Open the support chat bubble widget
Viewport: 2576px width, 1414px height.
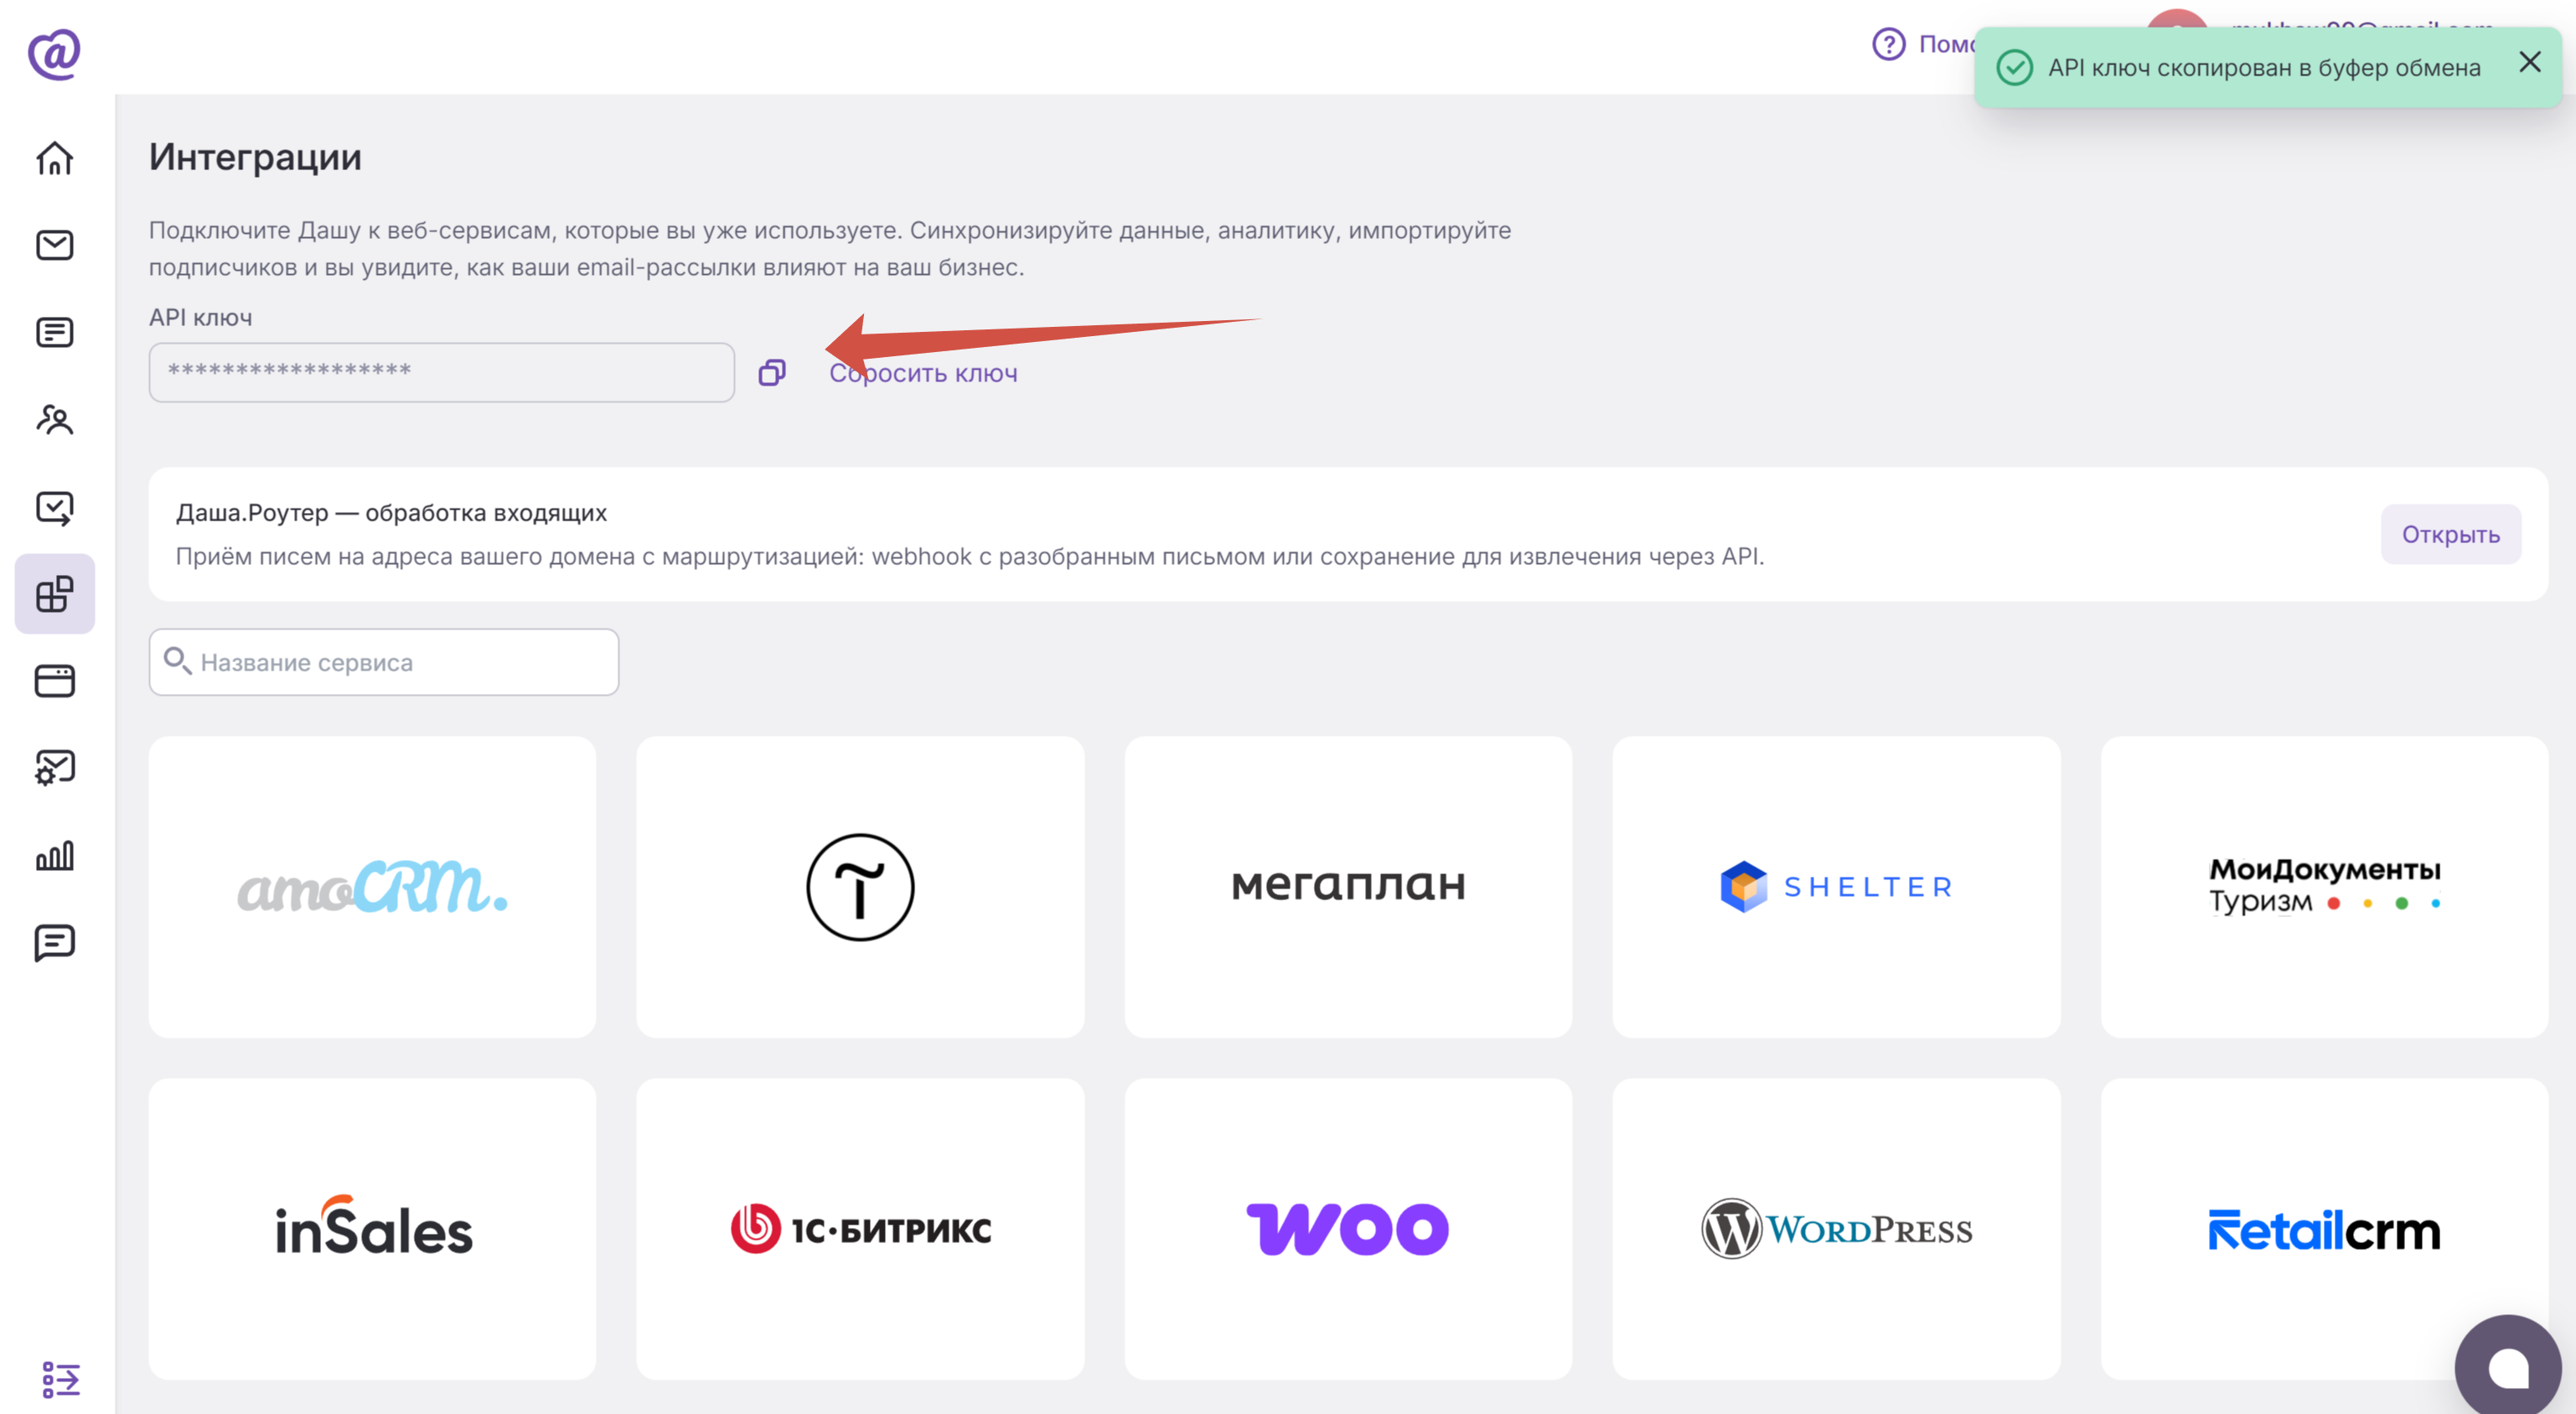2507,1366
